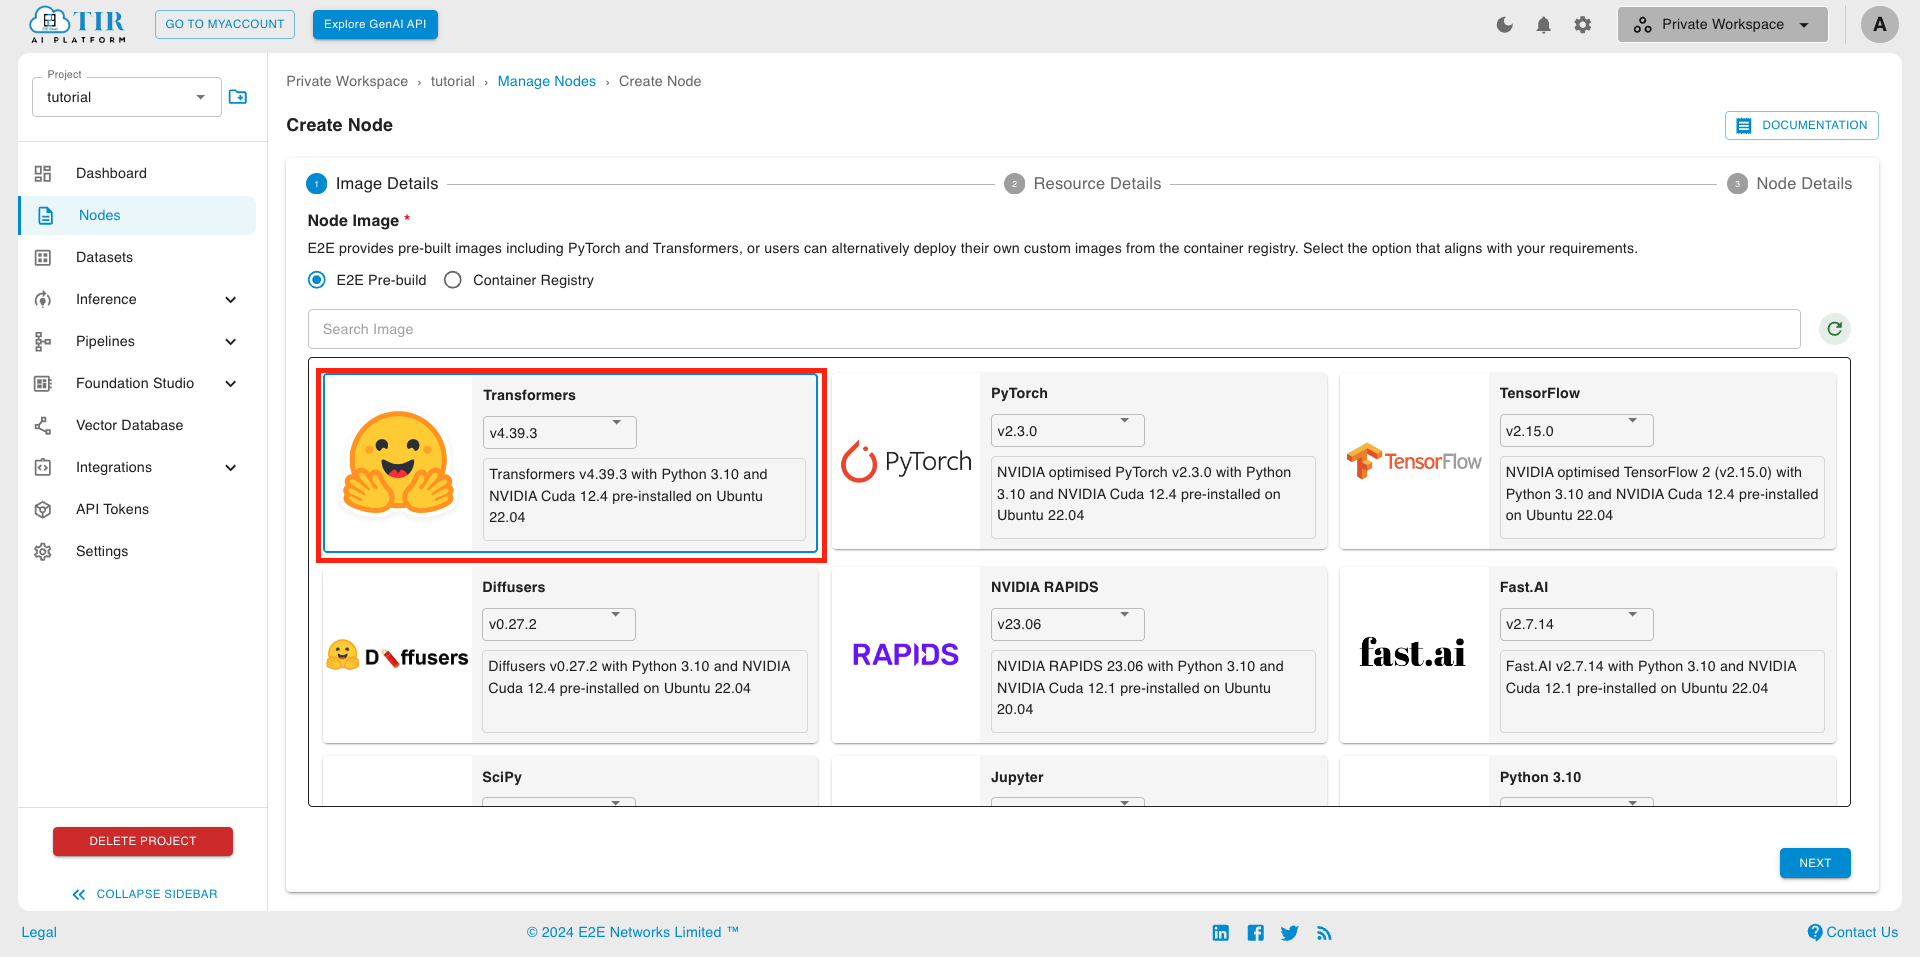Click the TIR AI Platform logo
The image size is (1920, 957).
[78, 24]
